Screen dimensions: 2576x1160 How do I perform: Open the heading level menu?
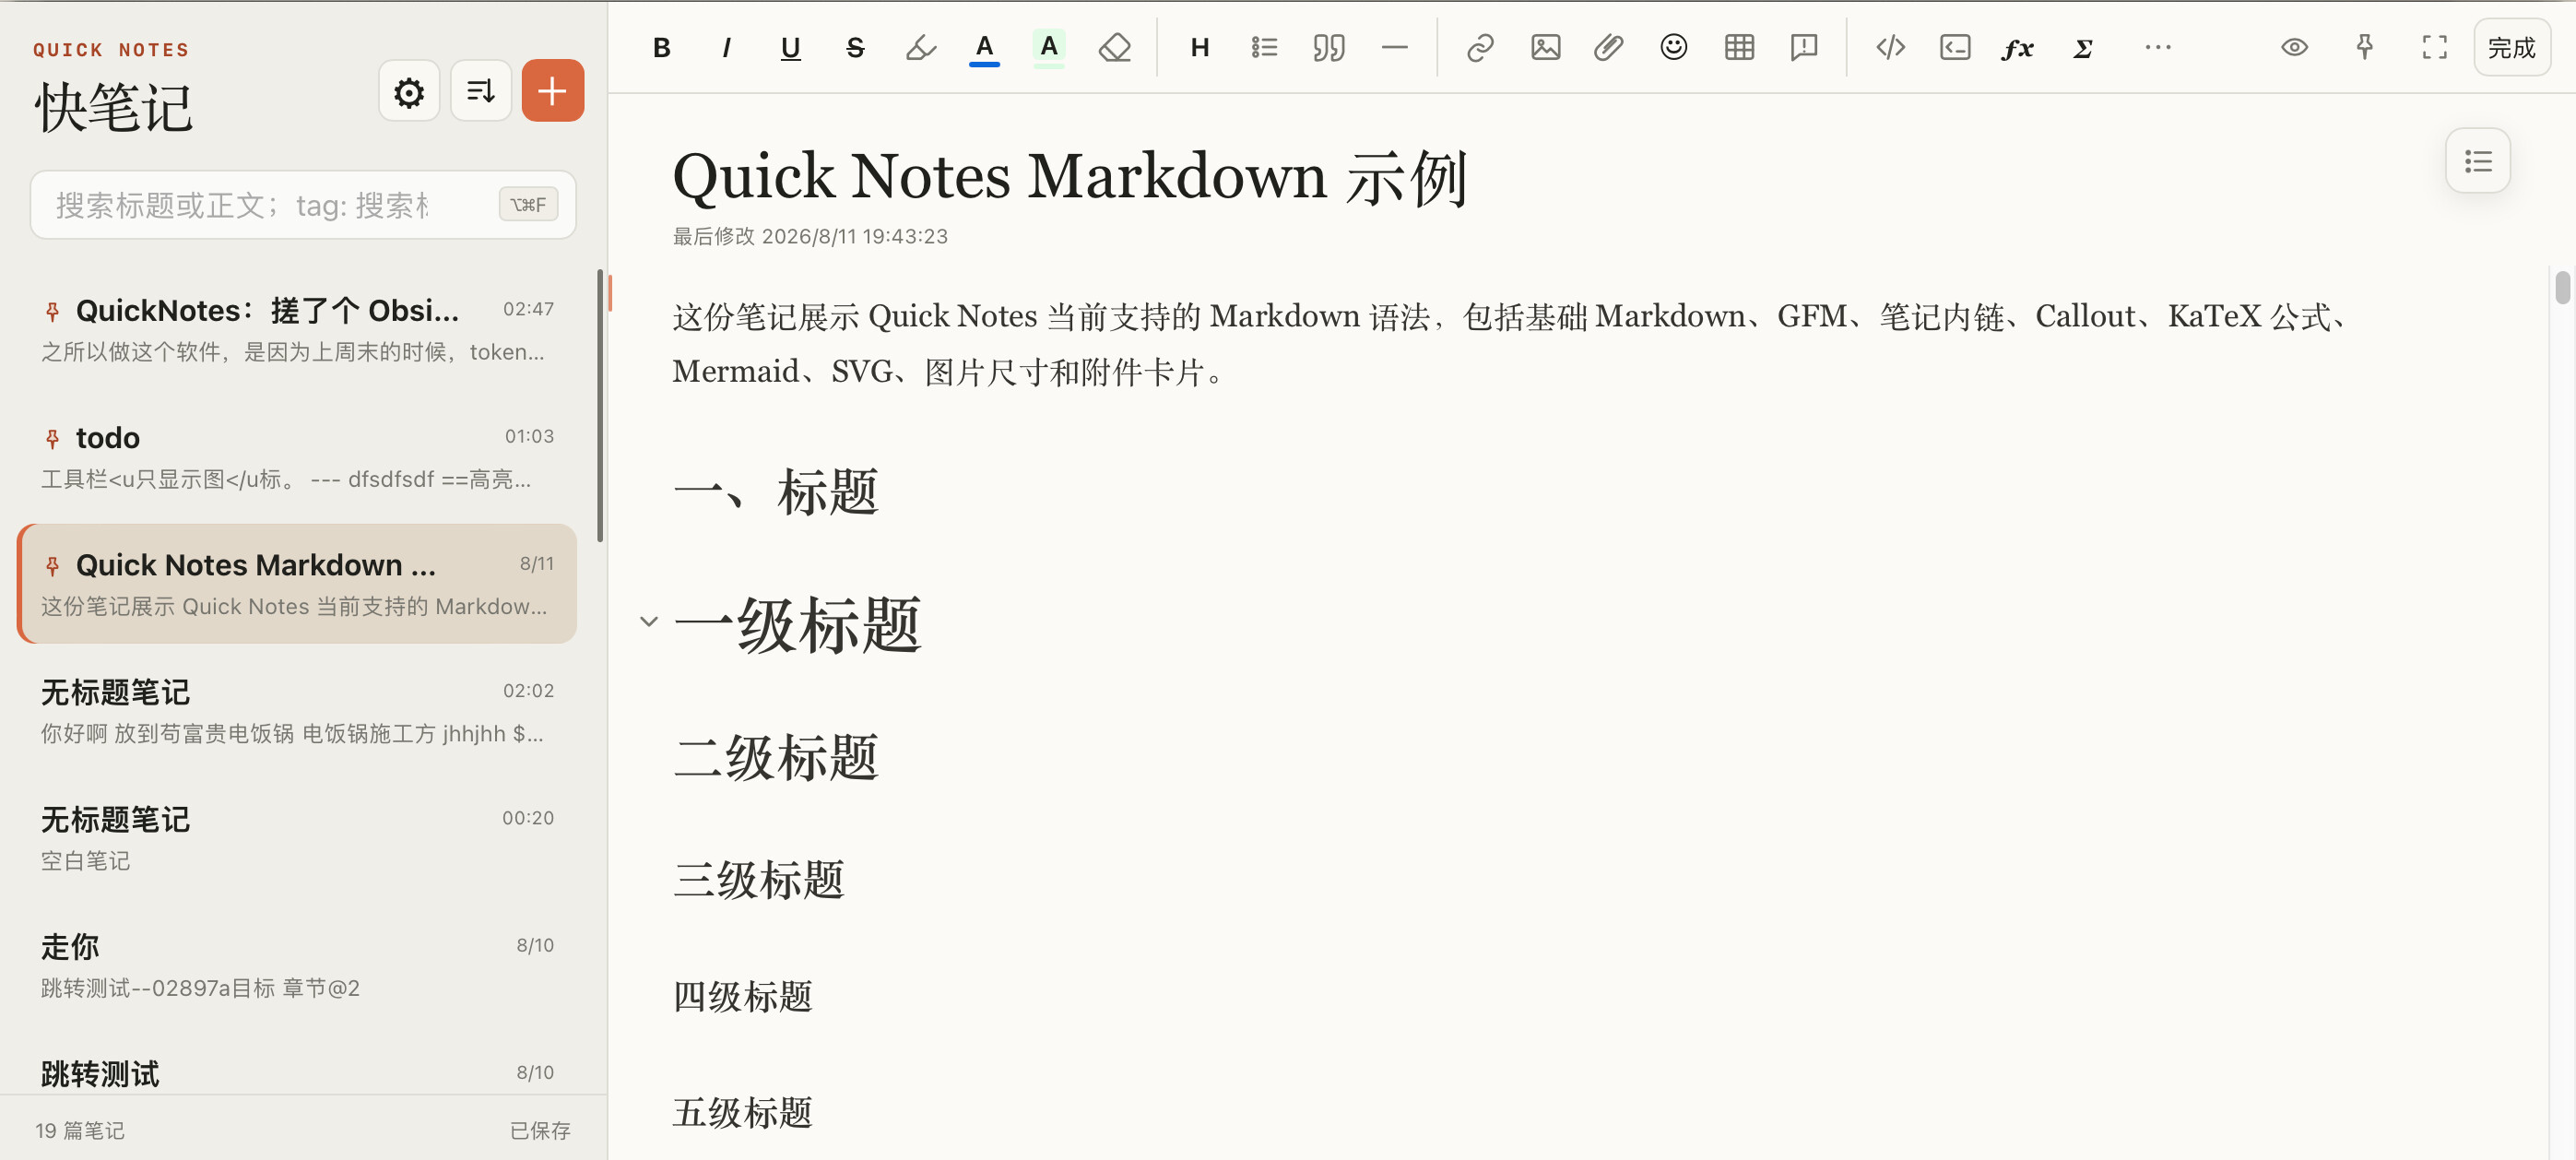tap(1200, 47)
